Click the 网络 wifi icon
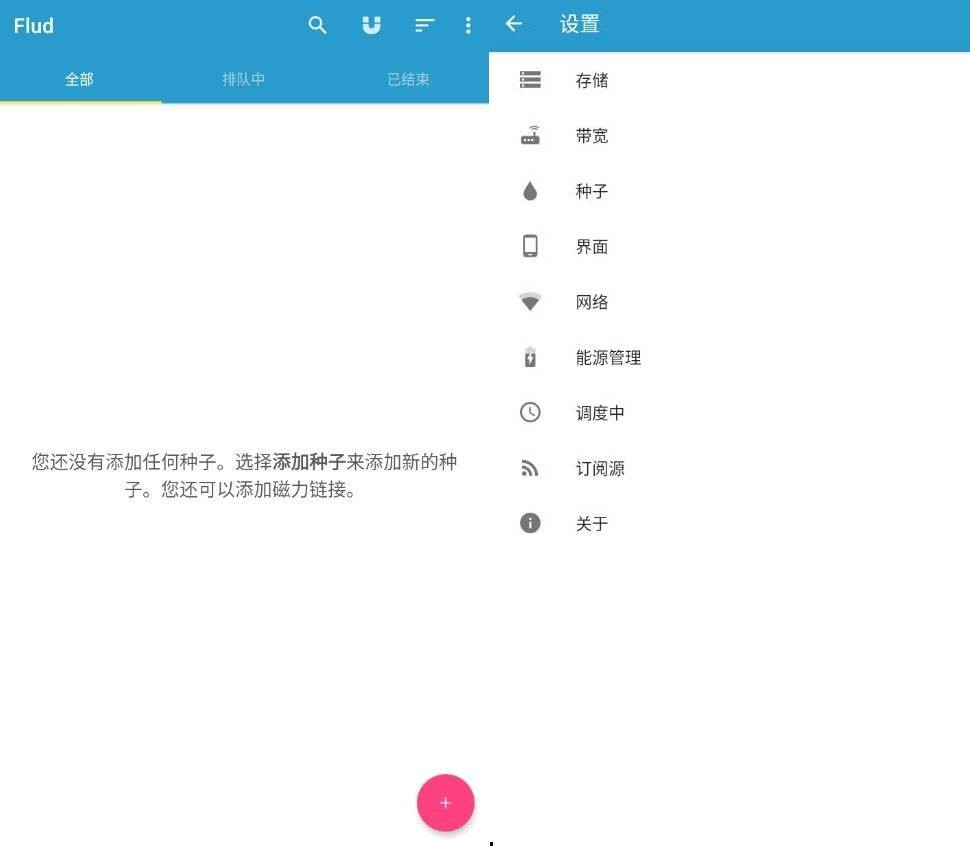This screenshot has width=970, height=846. [530, 302]
